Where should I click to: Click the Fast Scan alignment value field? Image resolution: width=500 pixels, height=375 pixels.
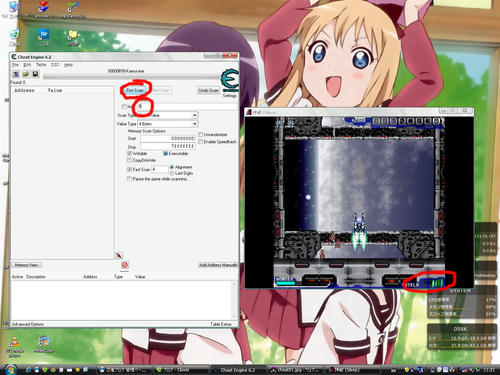point(160,169)
